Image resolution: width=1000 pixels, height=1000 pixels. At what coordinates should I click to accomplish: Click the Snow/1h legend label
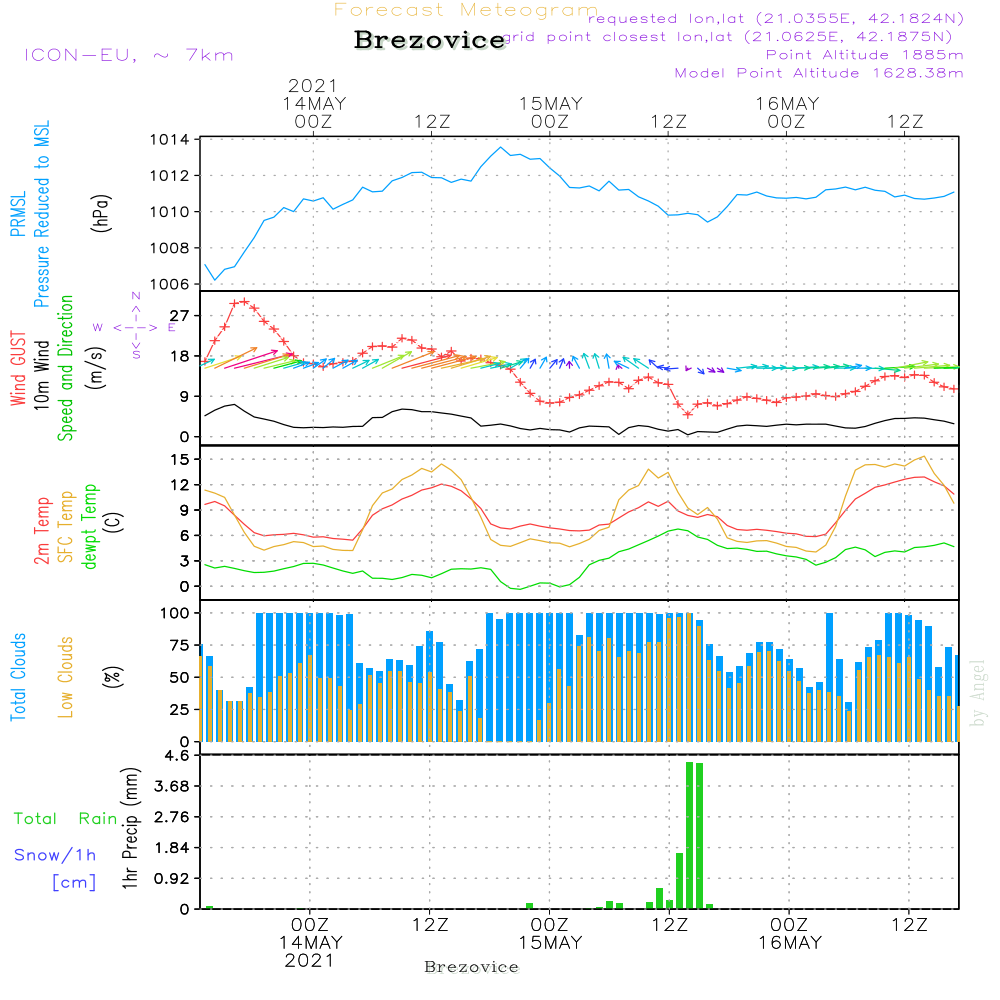coord(55,855)
